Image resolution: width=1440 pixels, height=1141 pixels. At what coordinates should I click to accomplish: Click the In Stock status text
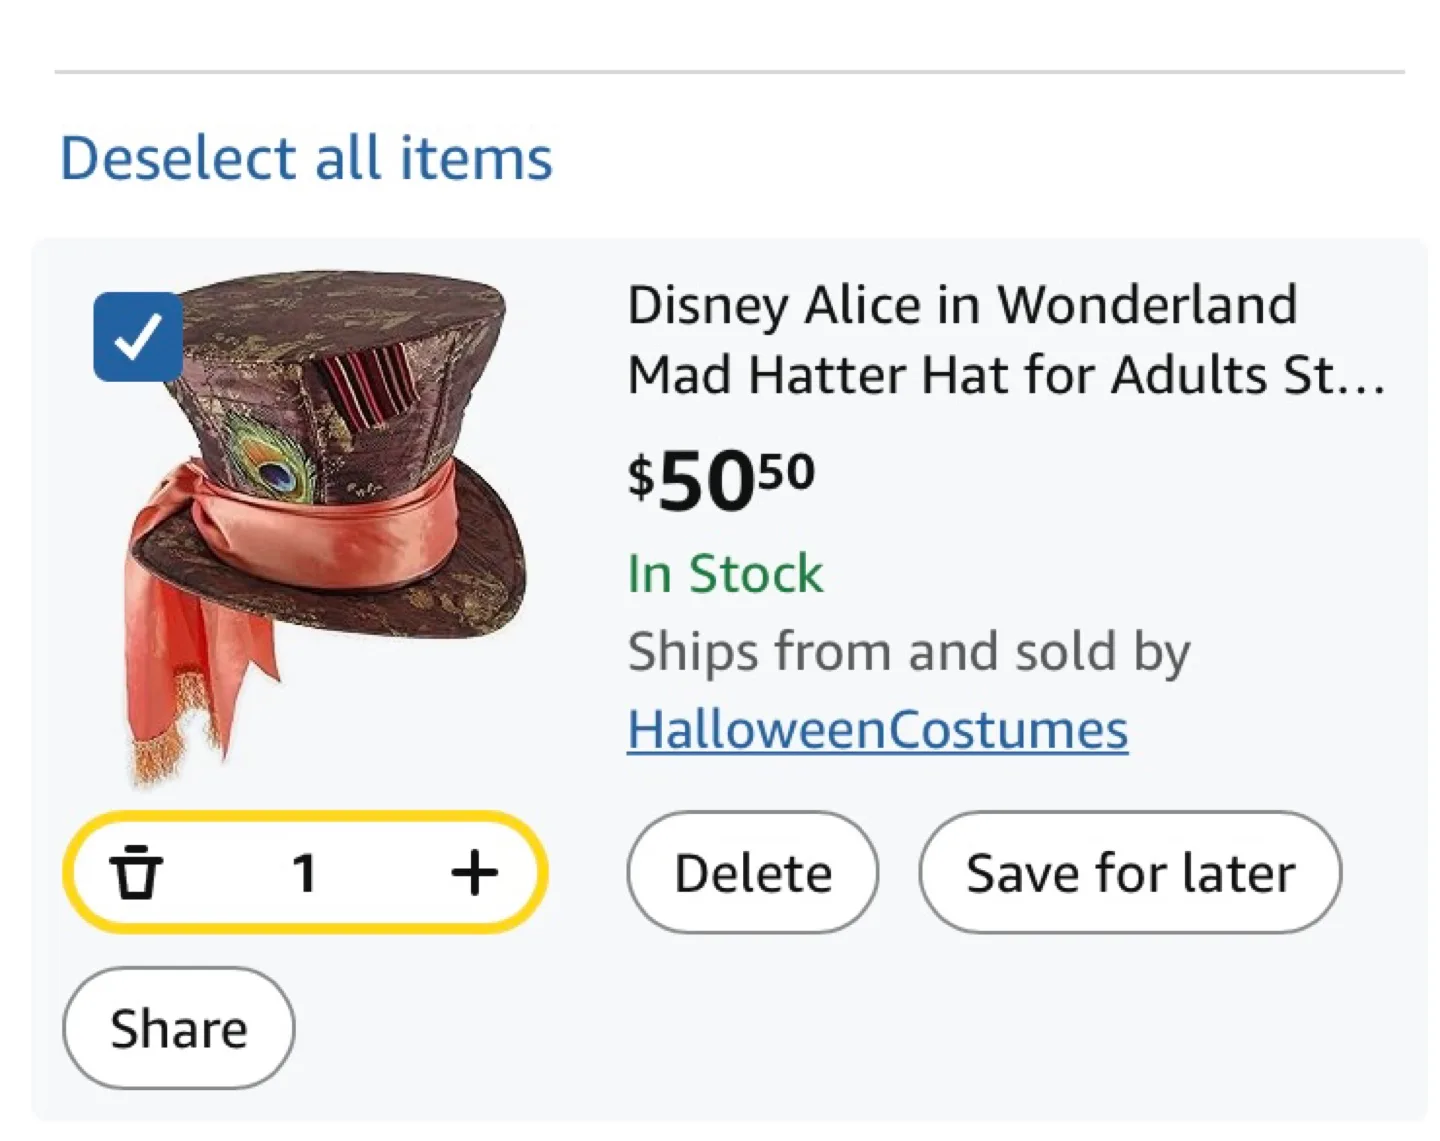(x=725, y=573)
